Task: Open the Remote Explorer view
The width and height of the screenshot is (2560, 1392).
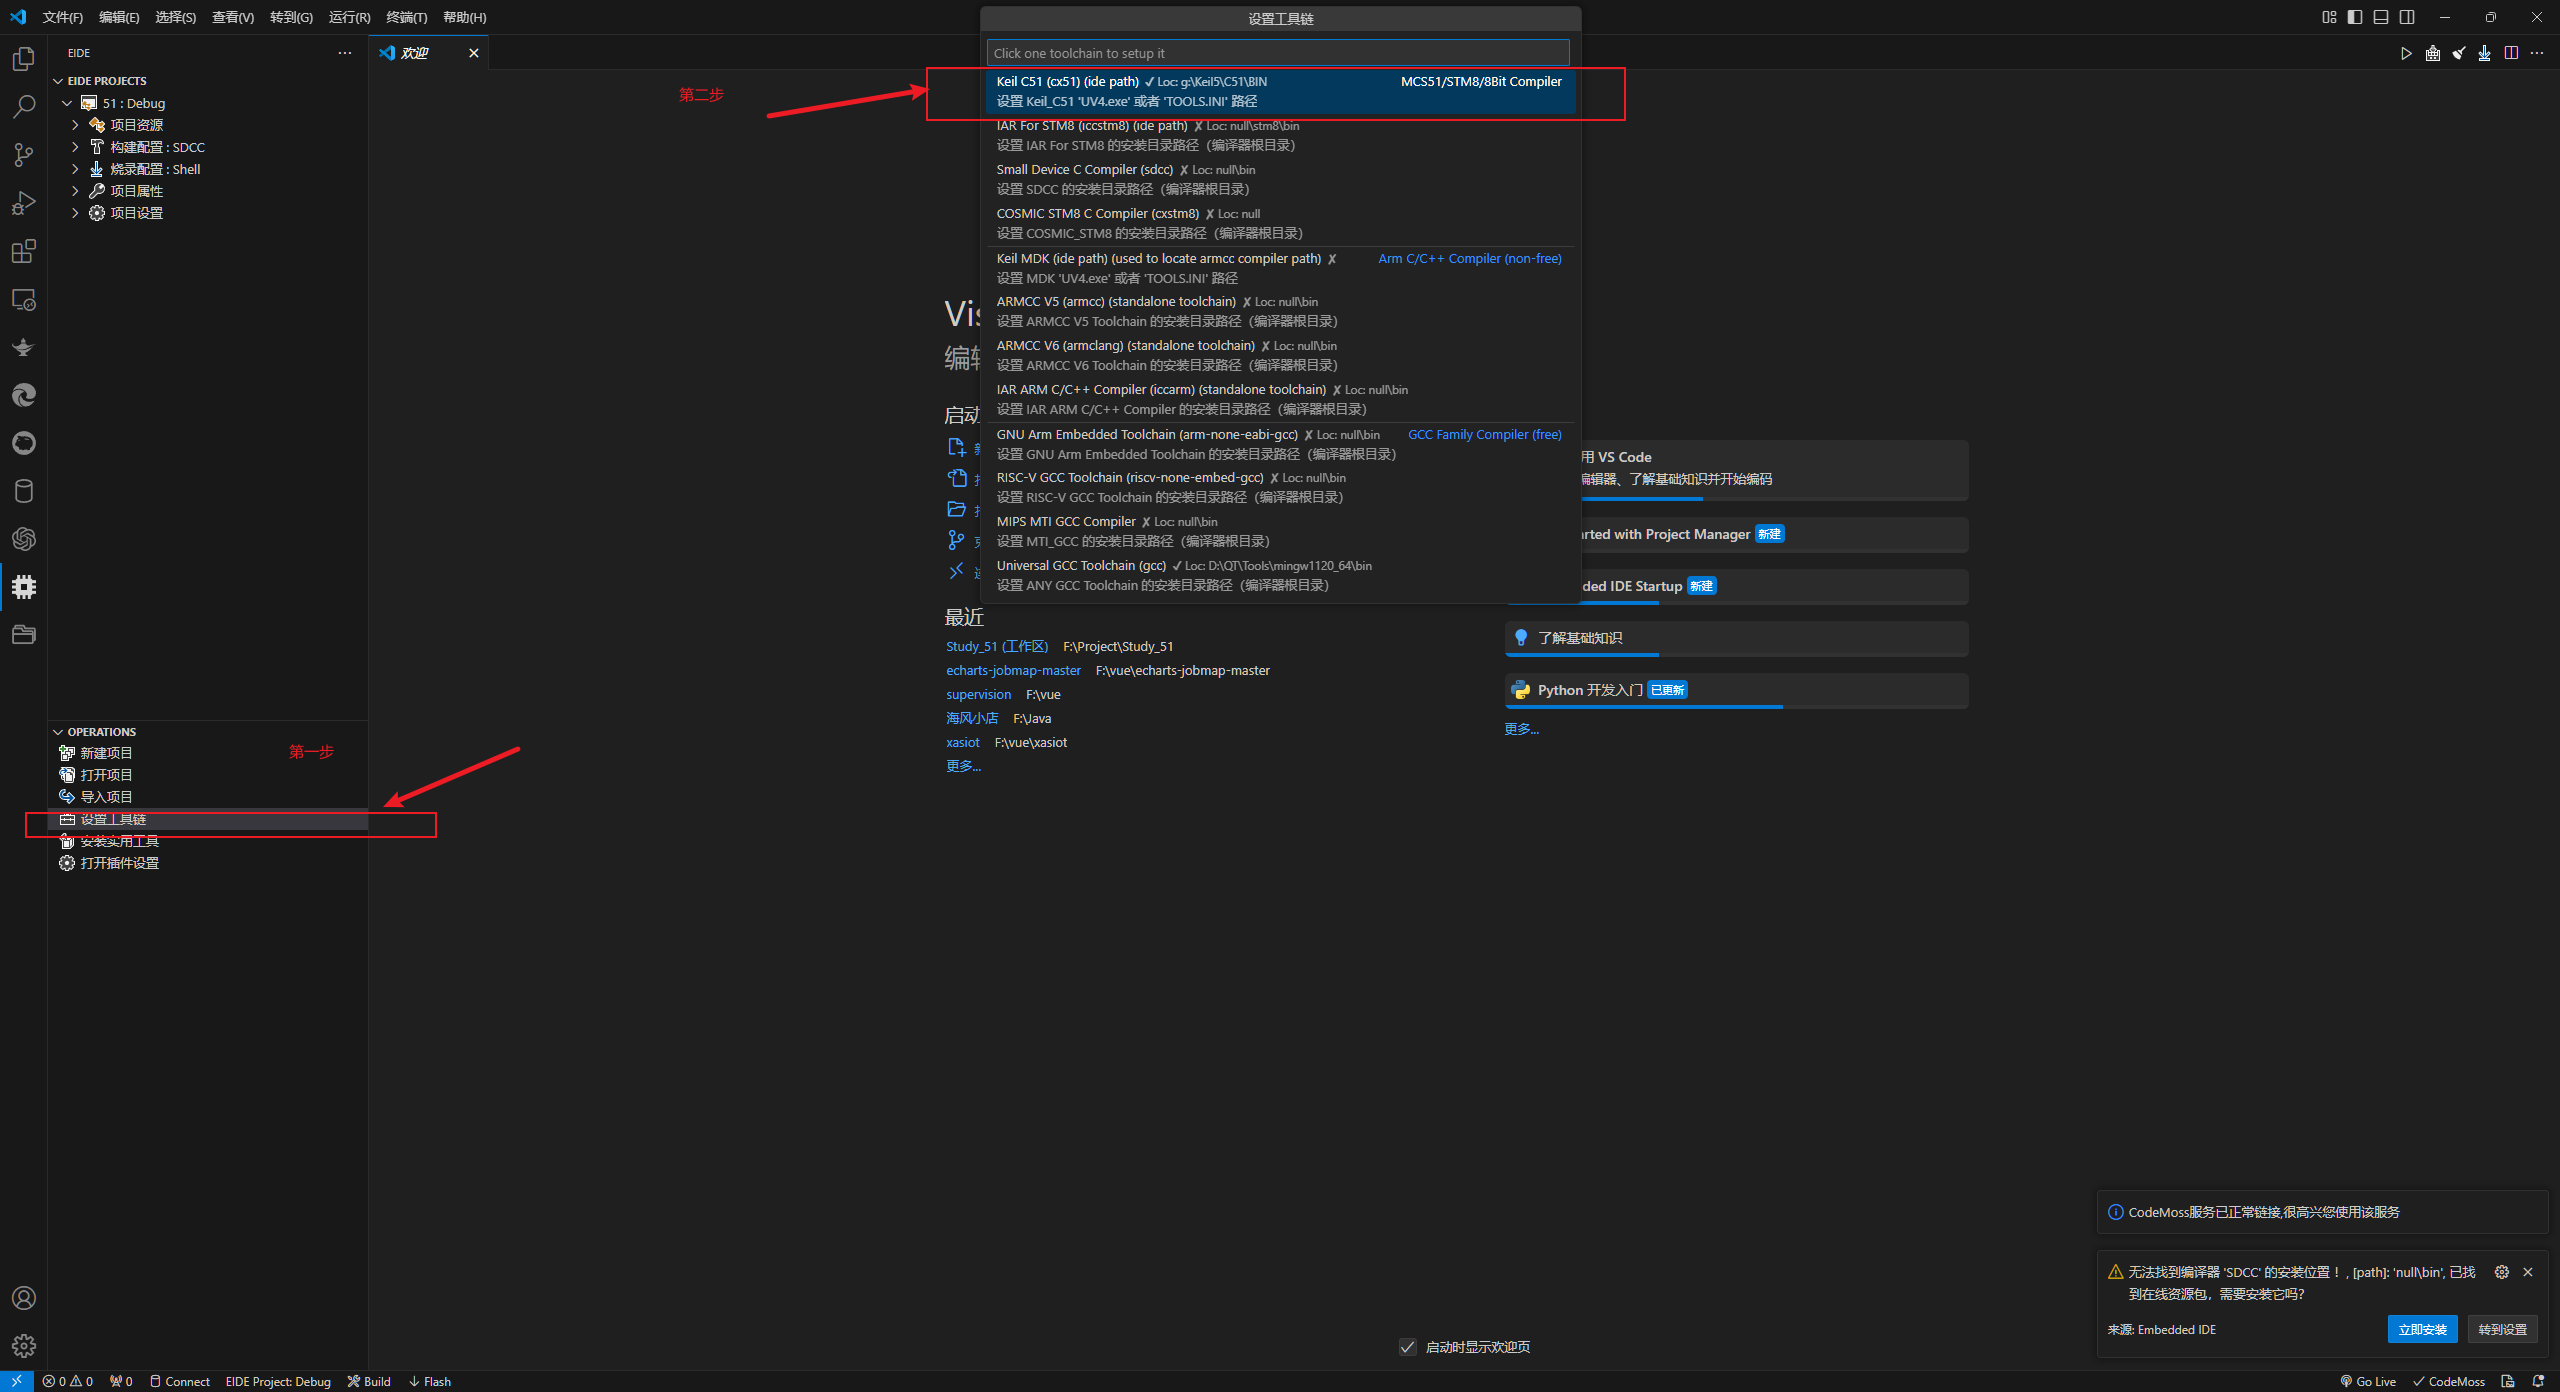Action: coord(24,299)
